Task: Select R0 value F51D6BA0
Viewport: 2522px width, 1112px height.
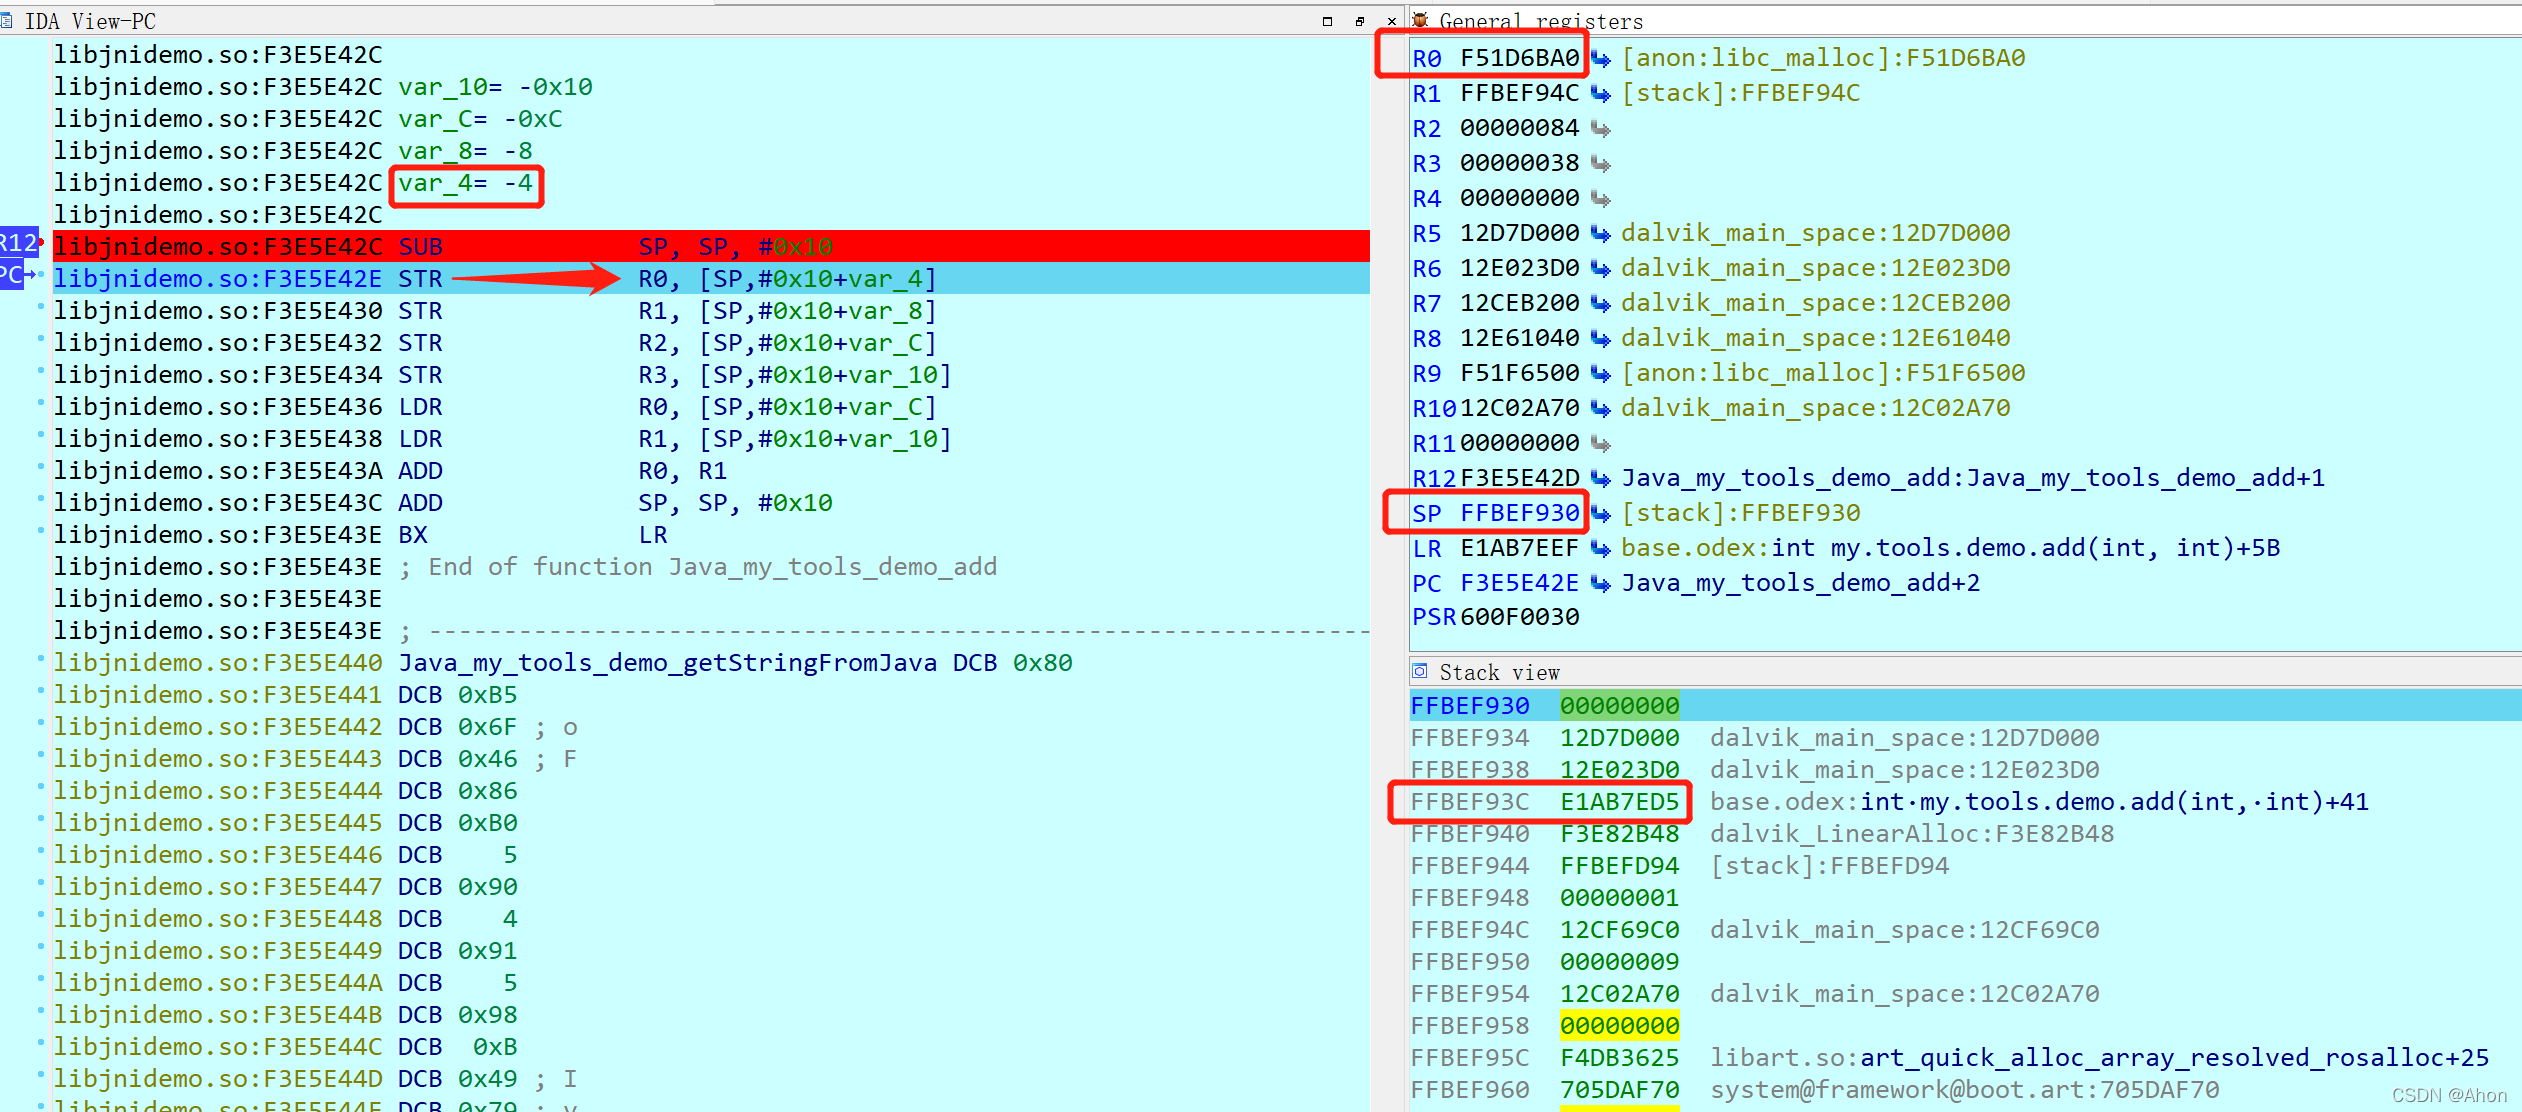Action: 1519,58
